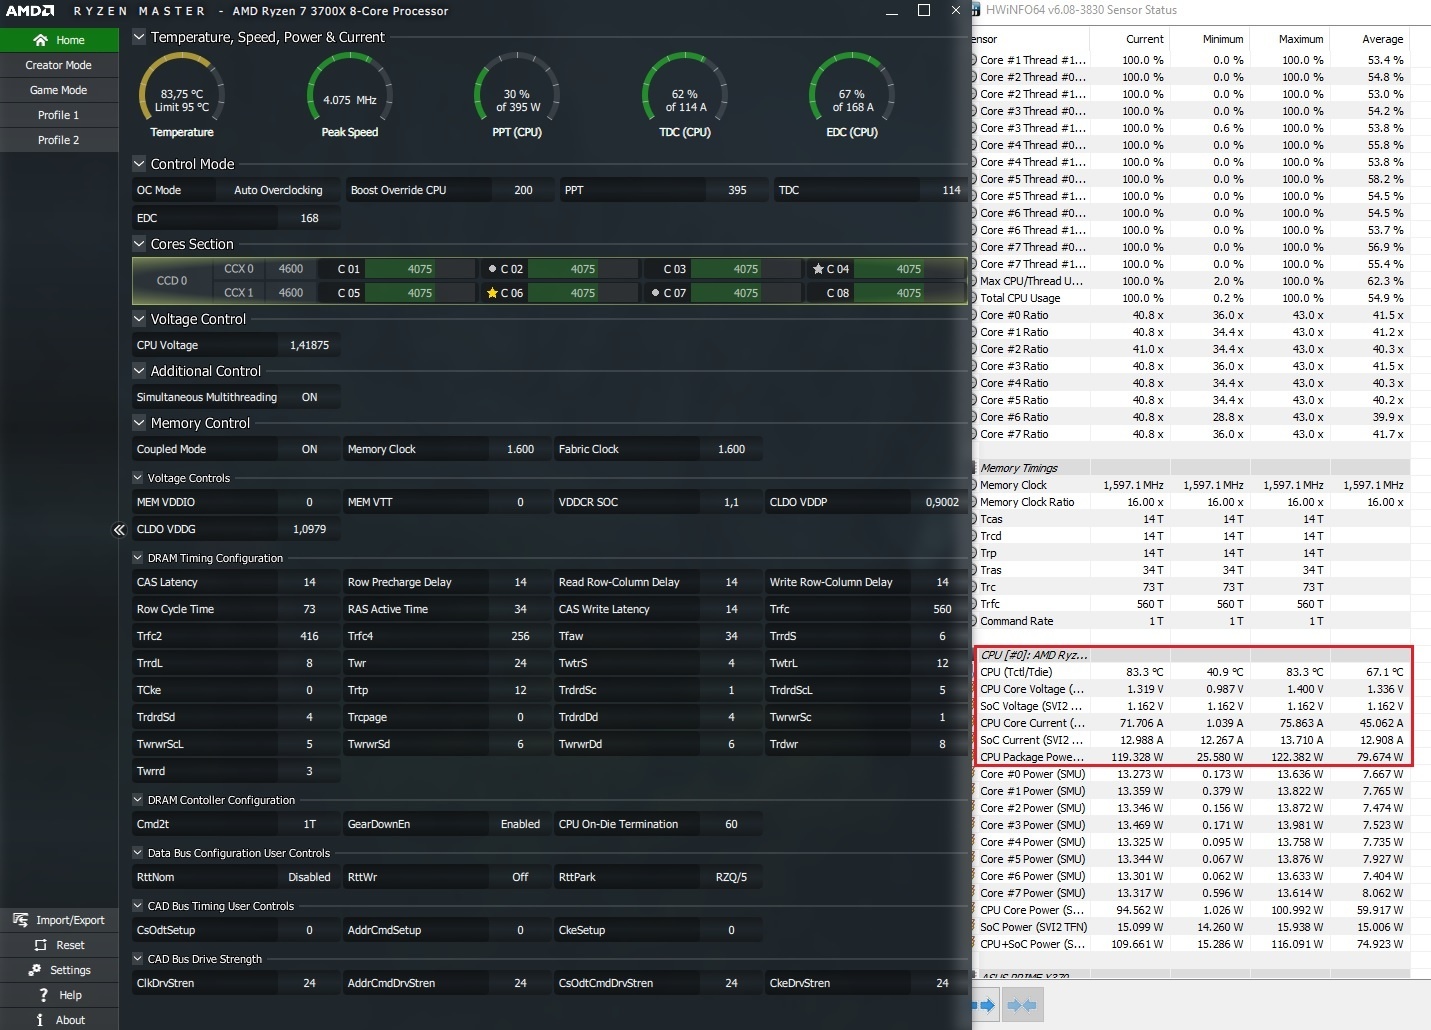The height and width of the screenshot is (1030, 1431).
Task: Click the Boost Override CPU value 200
Action: [x=523, y=190]
